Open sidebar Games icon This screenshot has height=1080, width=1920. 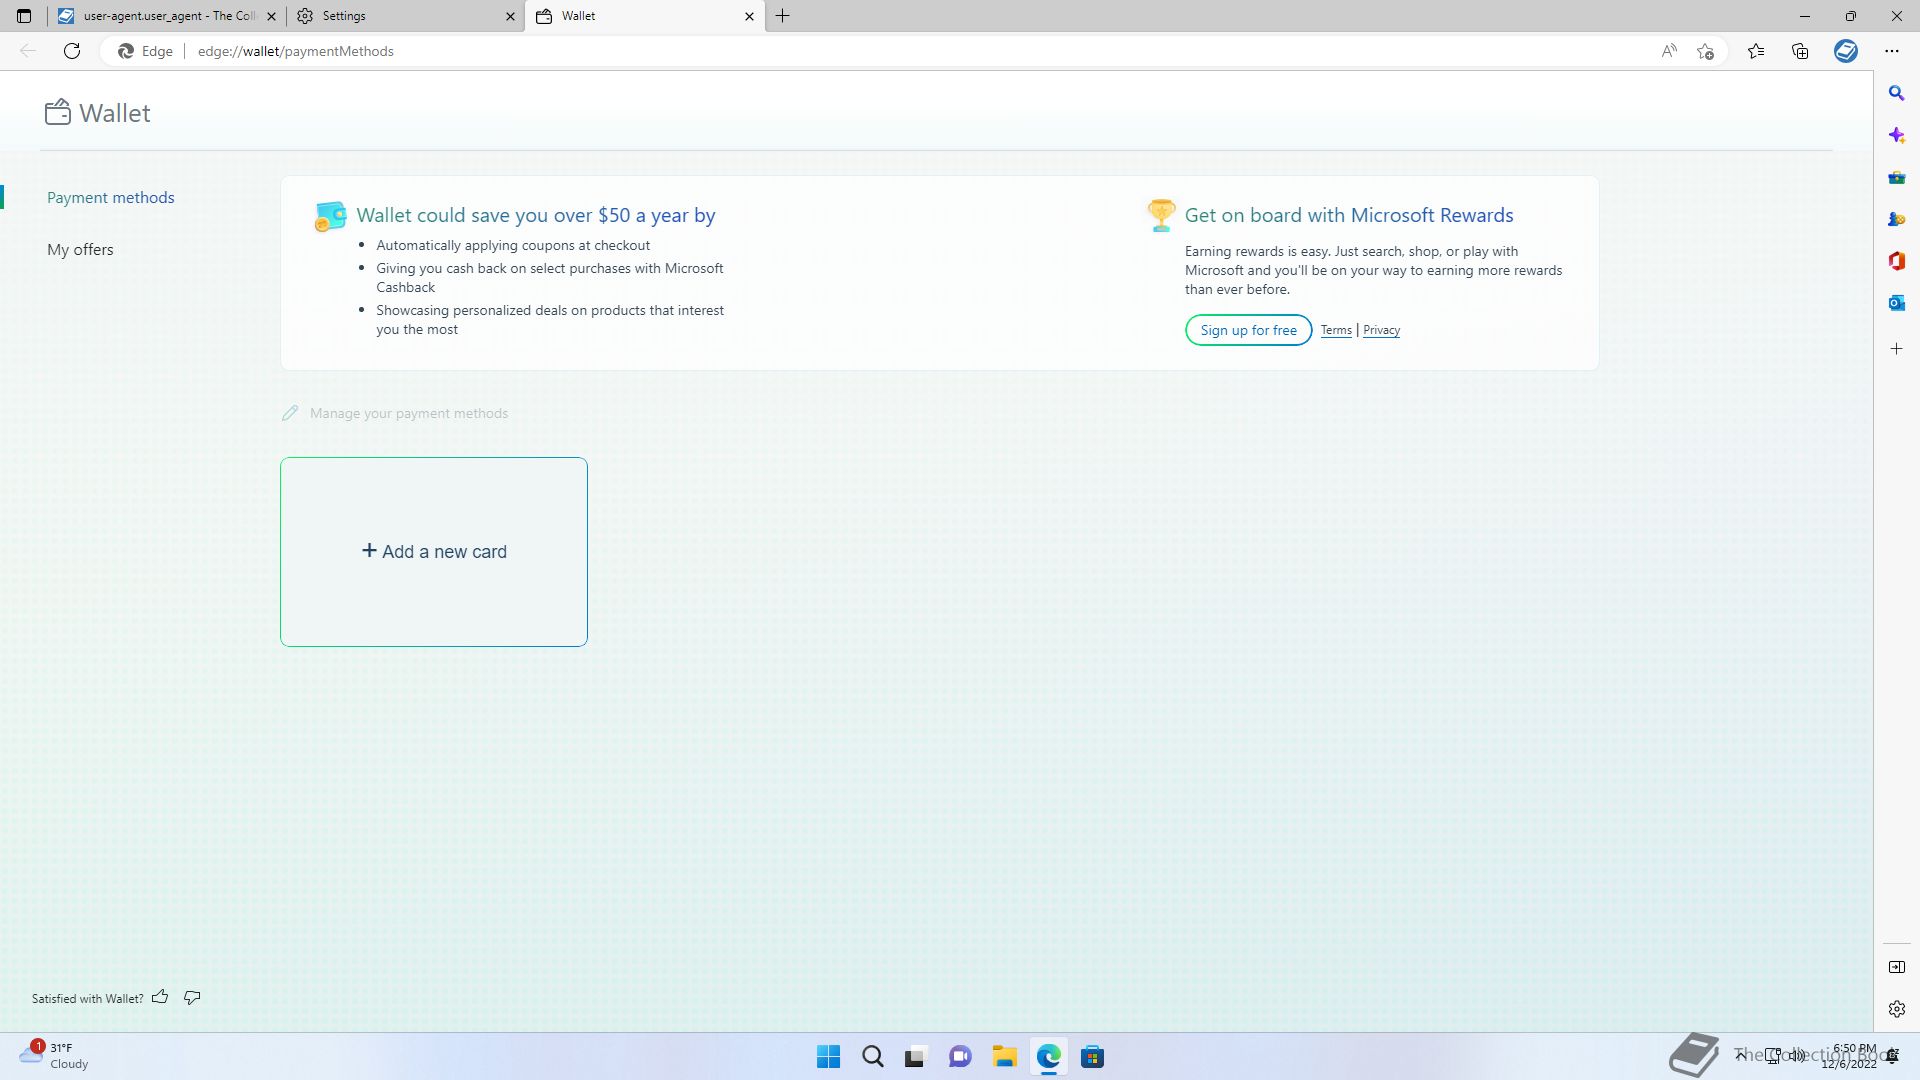pyautogui.click(x=1897, y=219)
